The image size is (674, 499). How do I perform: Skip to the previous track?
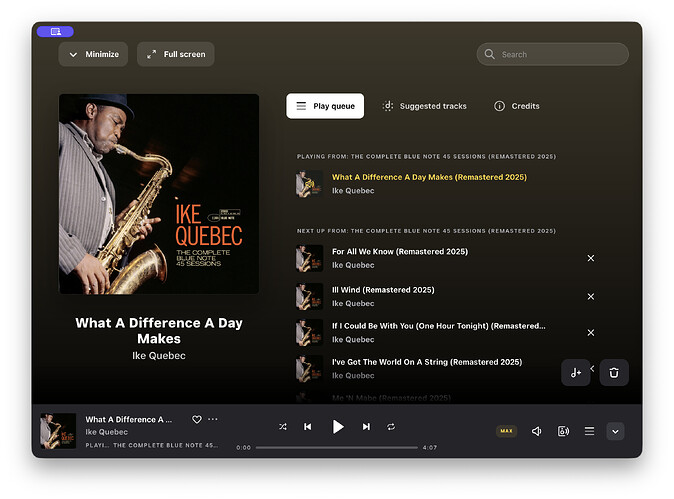click(308, 426)
